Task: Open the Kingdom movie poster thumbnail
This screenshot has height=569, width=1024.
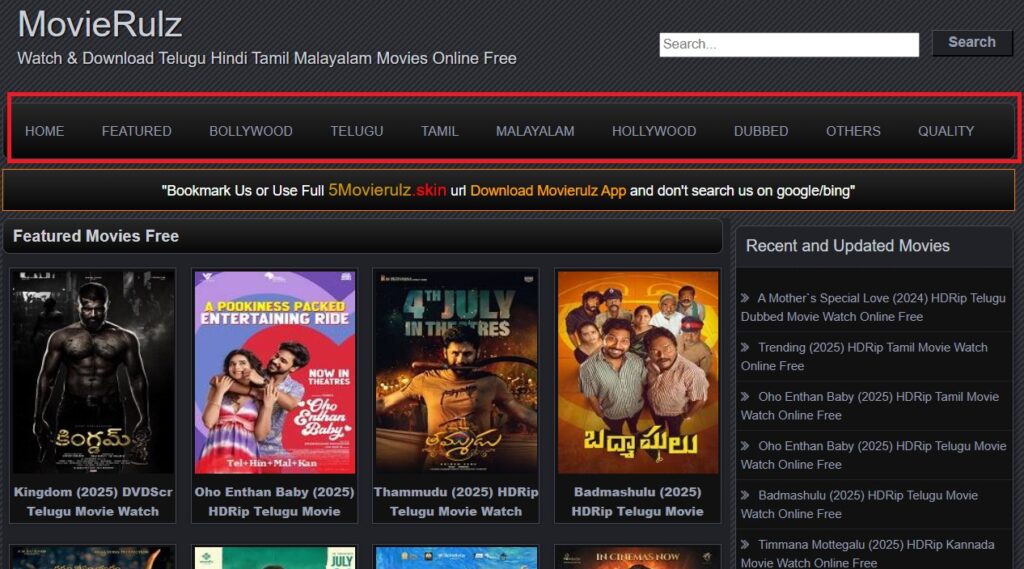Action: click(x=93, y=372)
